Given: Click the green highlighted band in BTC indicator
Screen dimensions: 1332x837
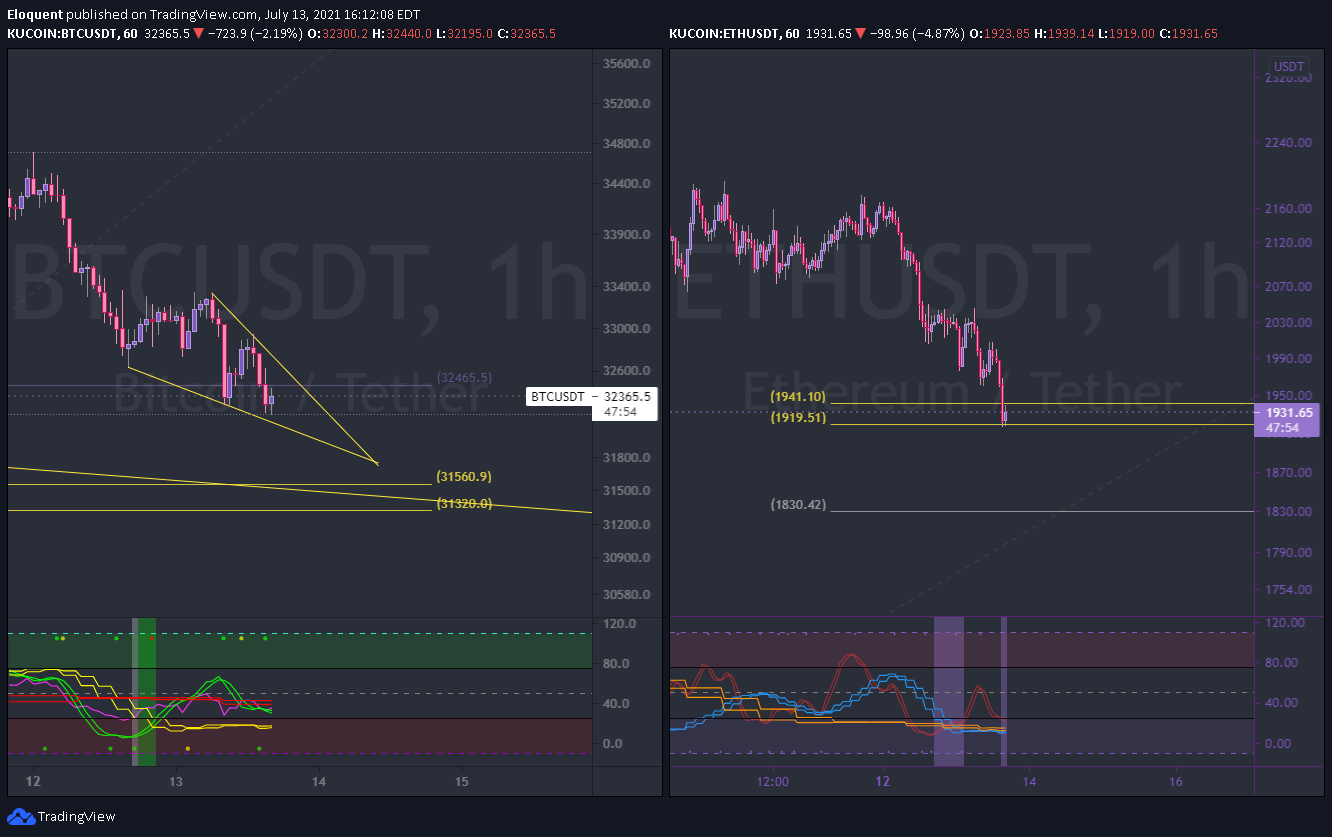Looking at the screenshot, I should click(x=147, y=692).
